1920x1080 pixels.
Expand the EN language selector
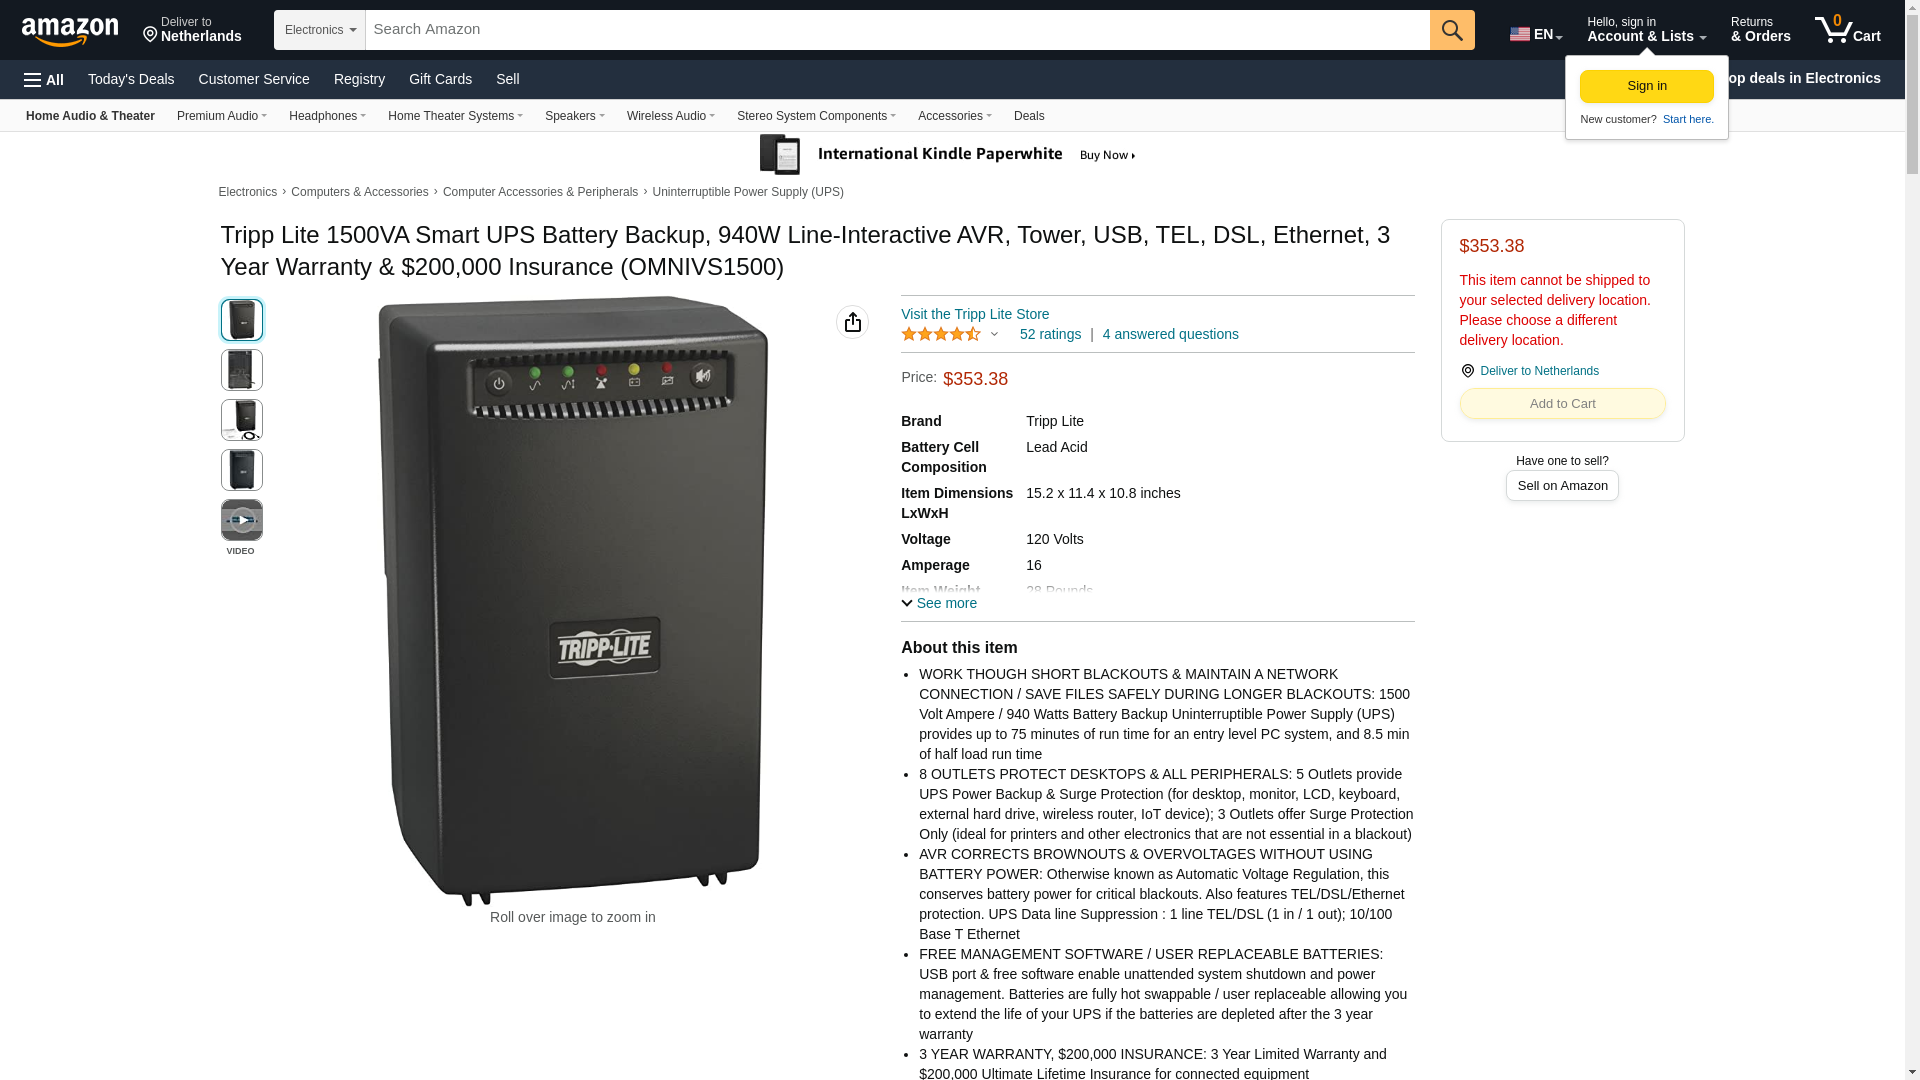[x=1536, y=34]
